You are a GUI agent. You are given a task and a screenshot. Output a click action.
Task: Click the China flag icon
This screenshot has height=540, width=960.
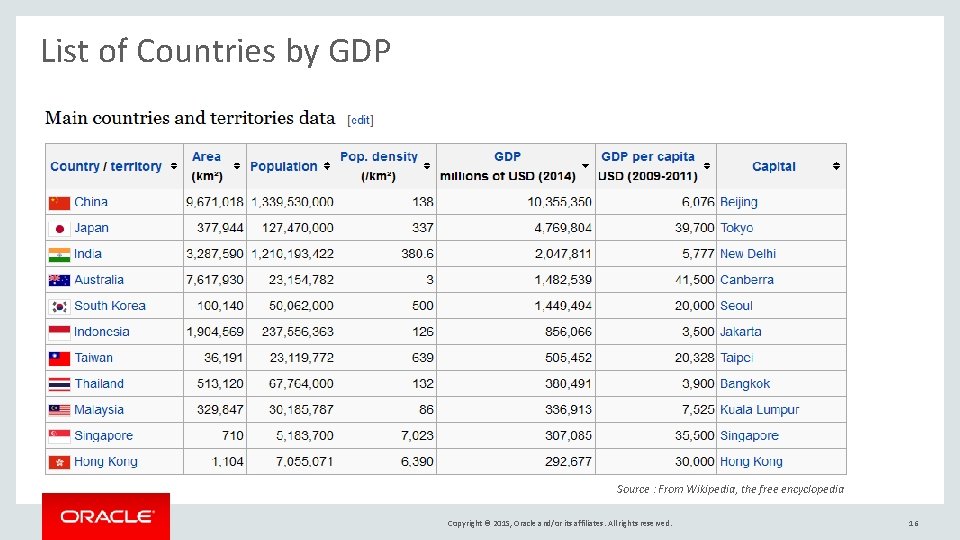pyautogui.click(x=59, y=202)
